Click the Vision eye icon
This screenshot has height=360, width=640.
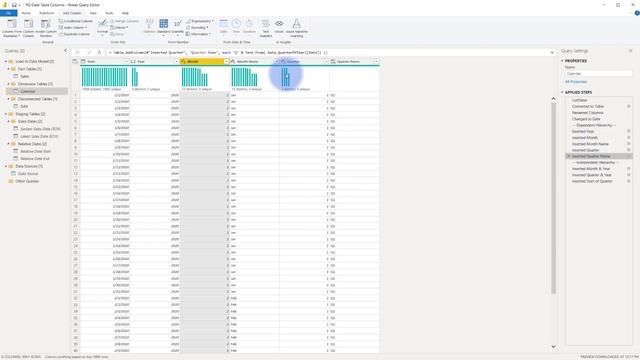coord(279,23)
